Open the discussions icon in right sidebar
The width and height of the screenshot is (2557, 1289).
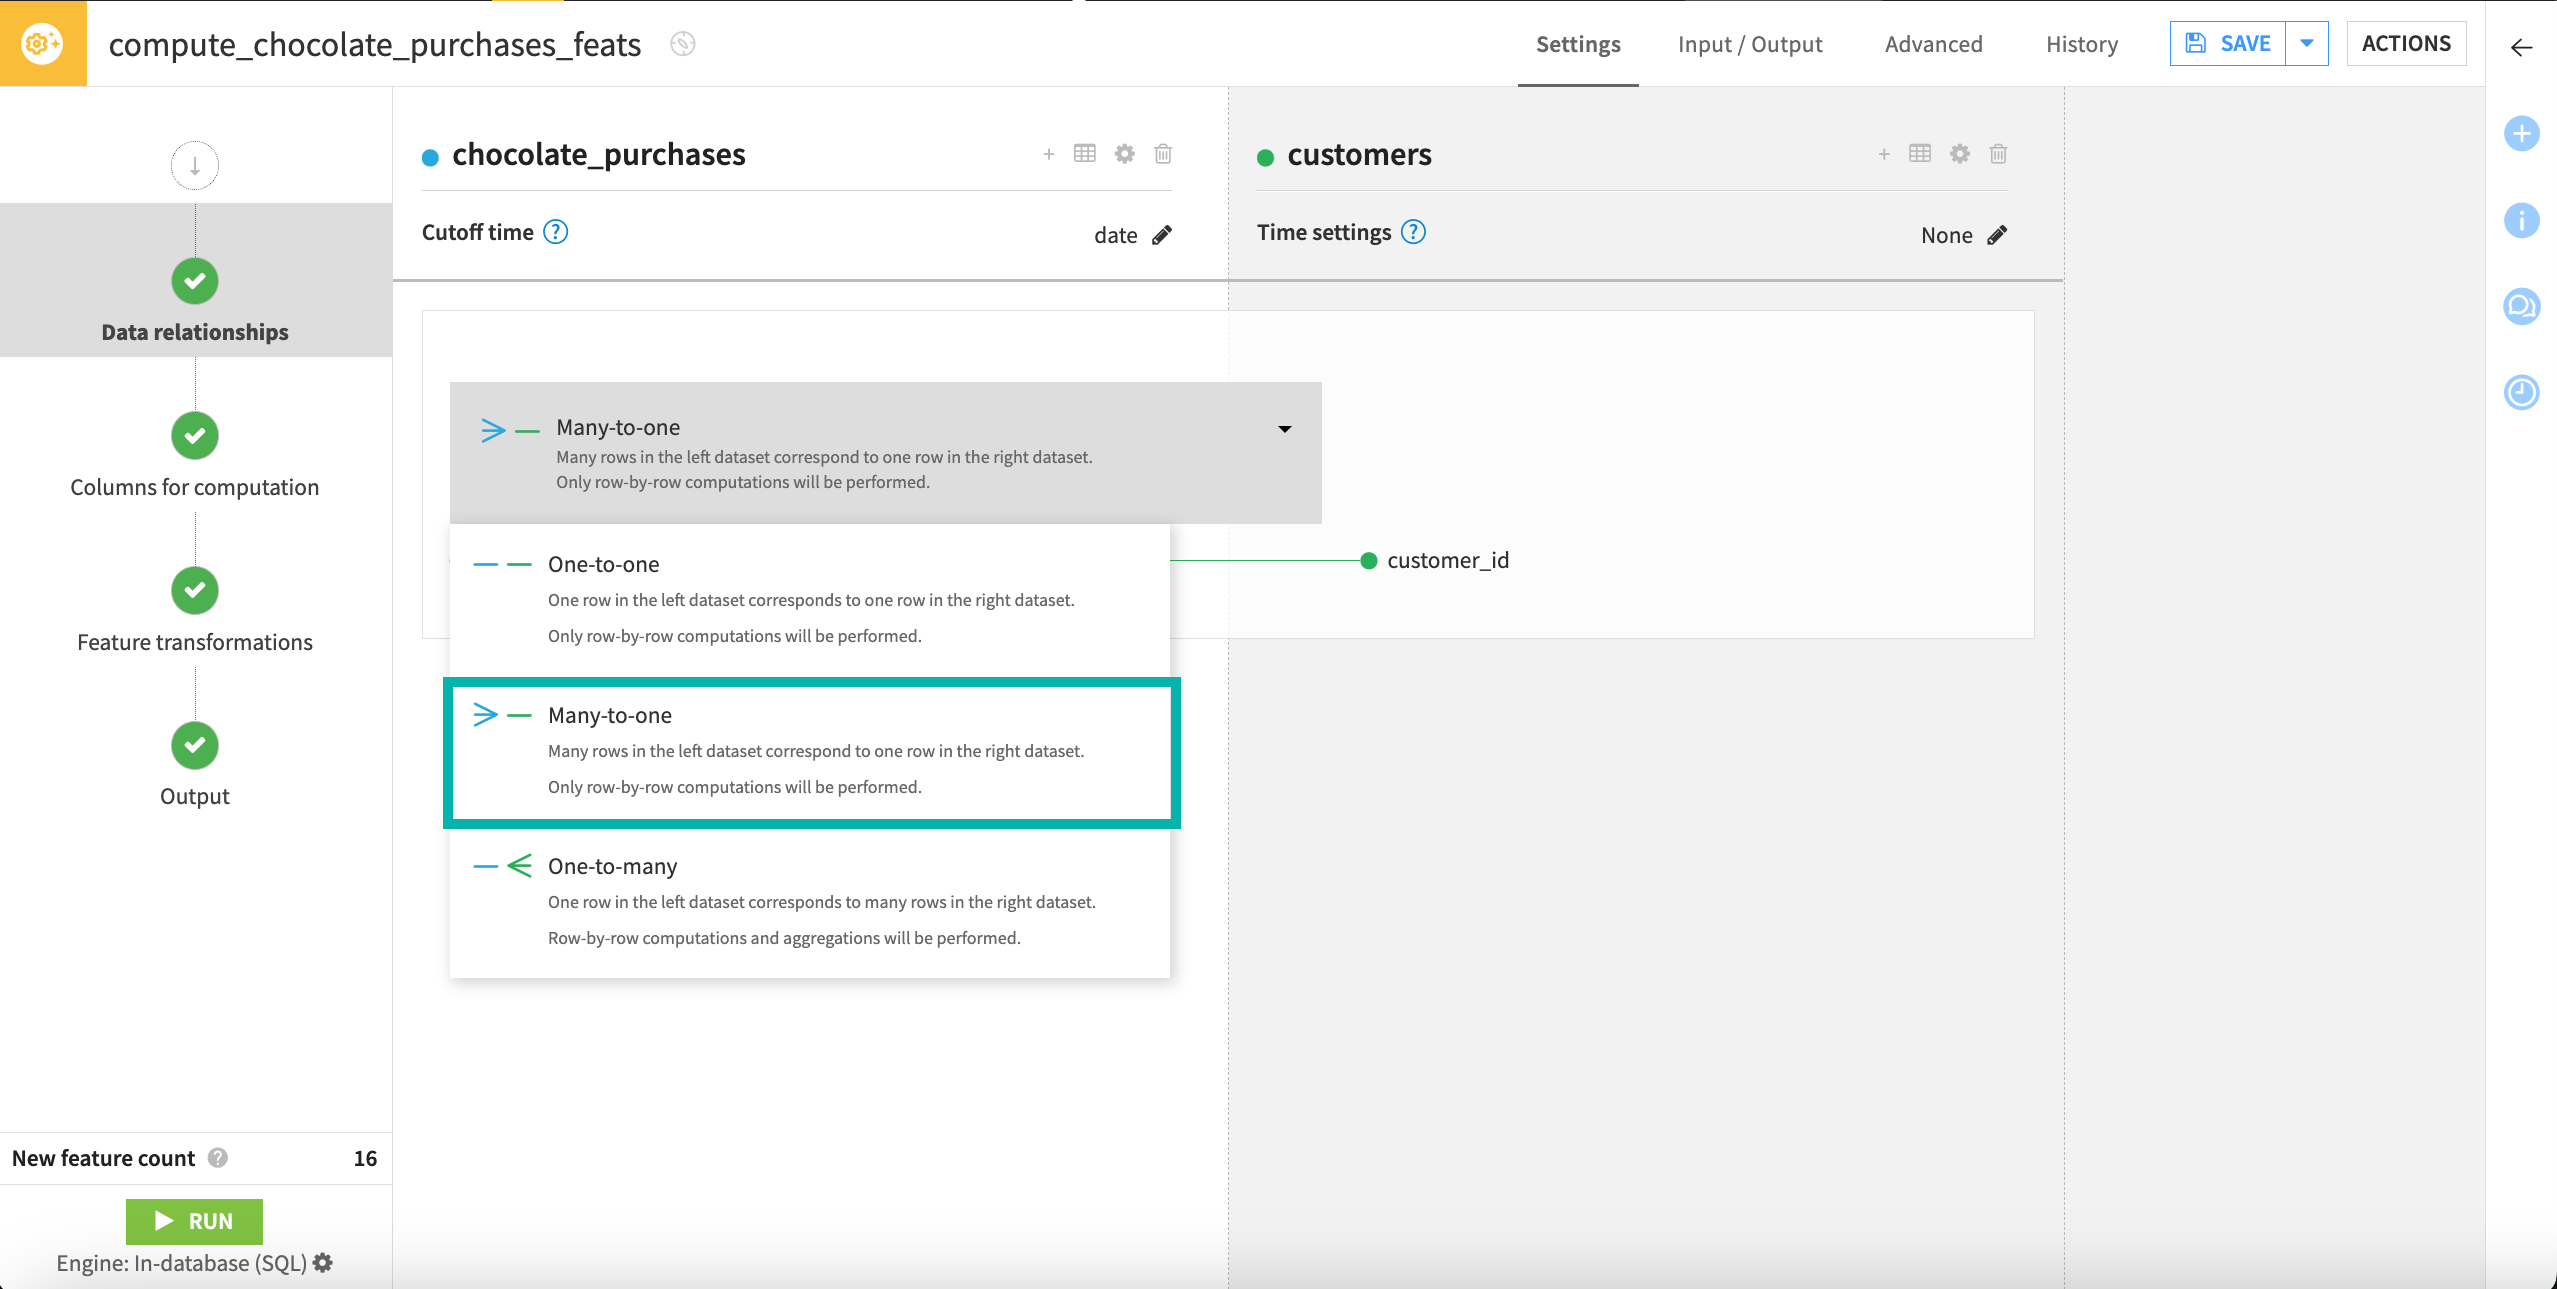[x=2522, y=306]
